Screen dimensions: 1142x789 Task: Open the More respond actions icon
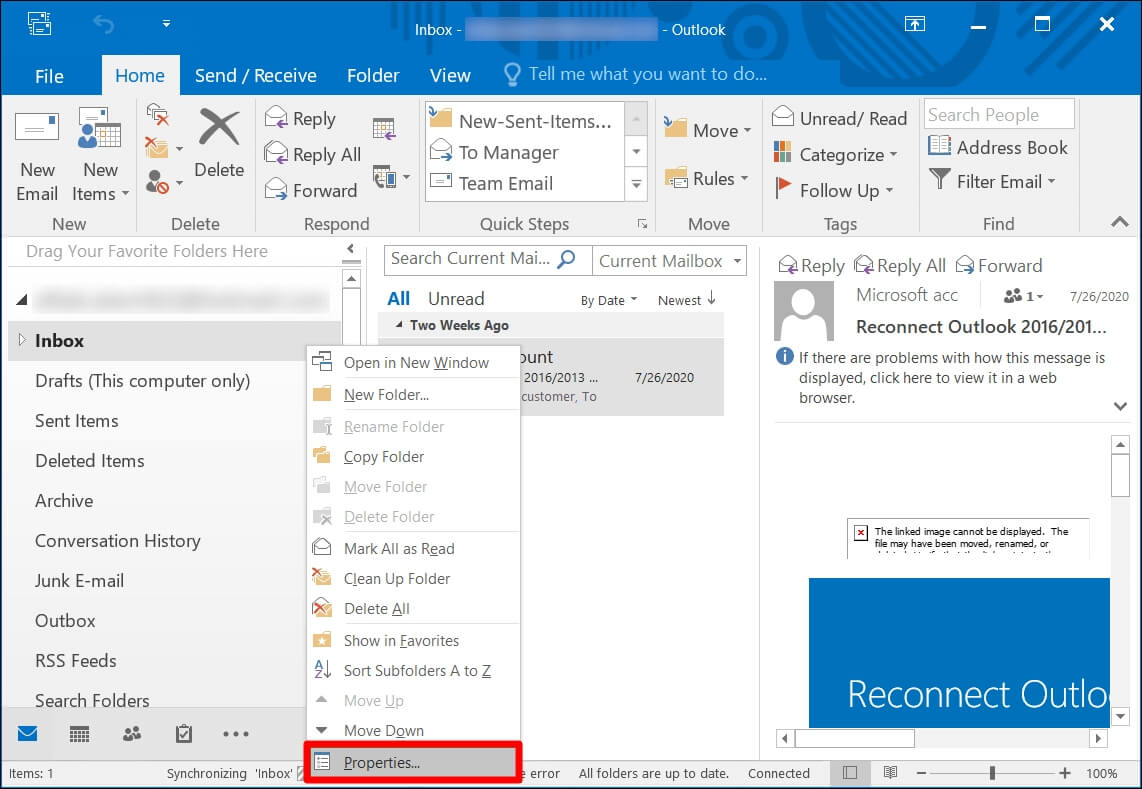390,177
